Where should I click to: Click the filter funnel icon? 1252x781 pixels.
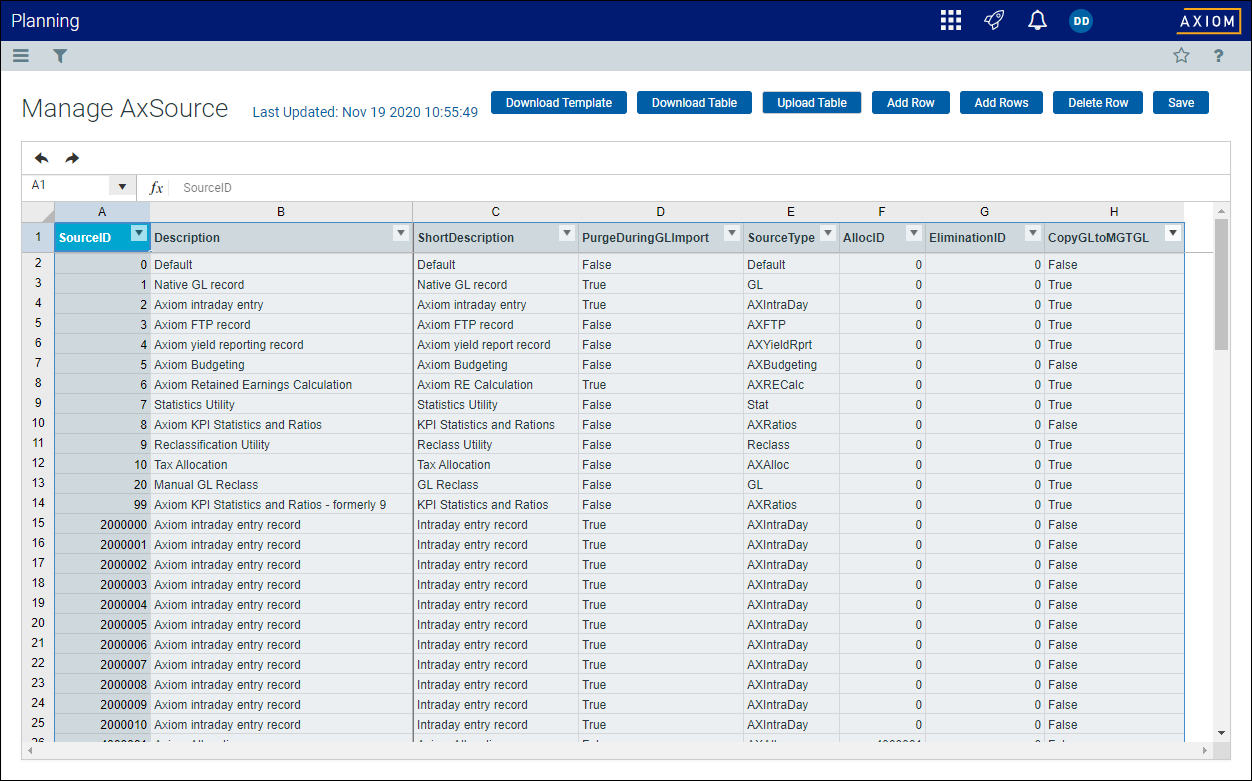60,56
